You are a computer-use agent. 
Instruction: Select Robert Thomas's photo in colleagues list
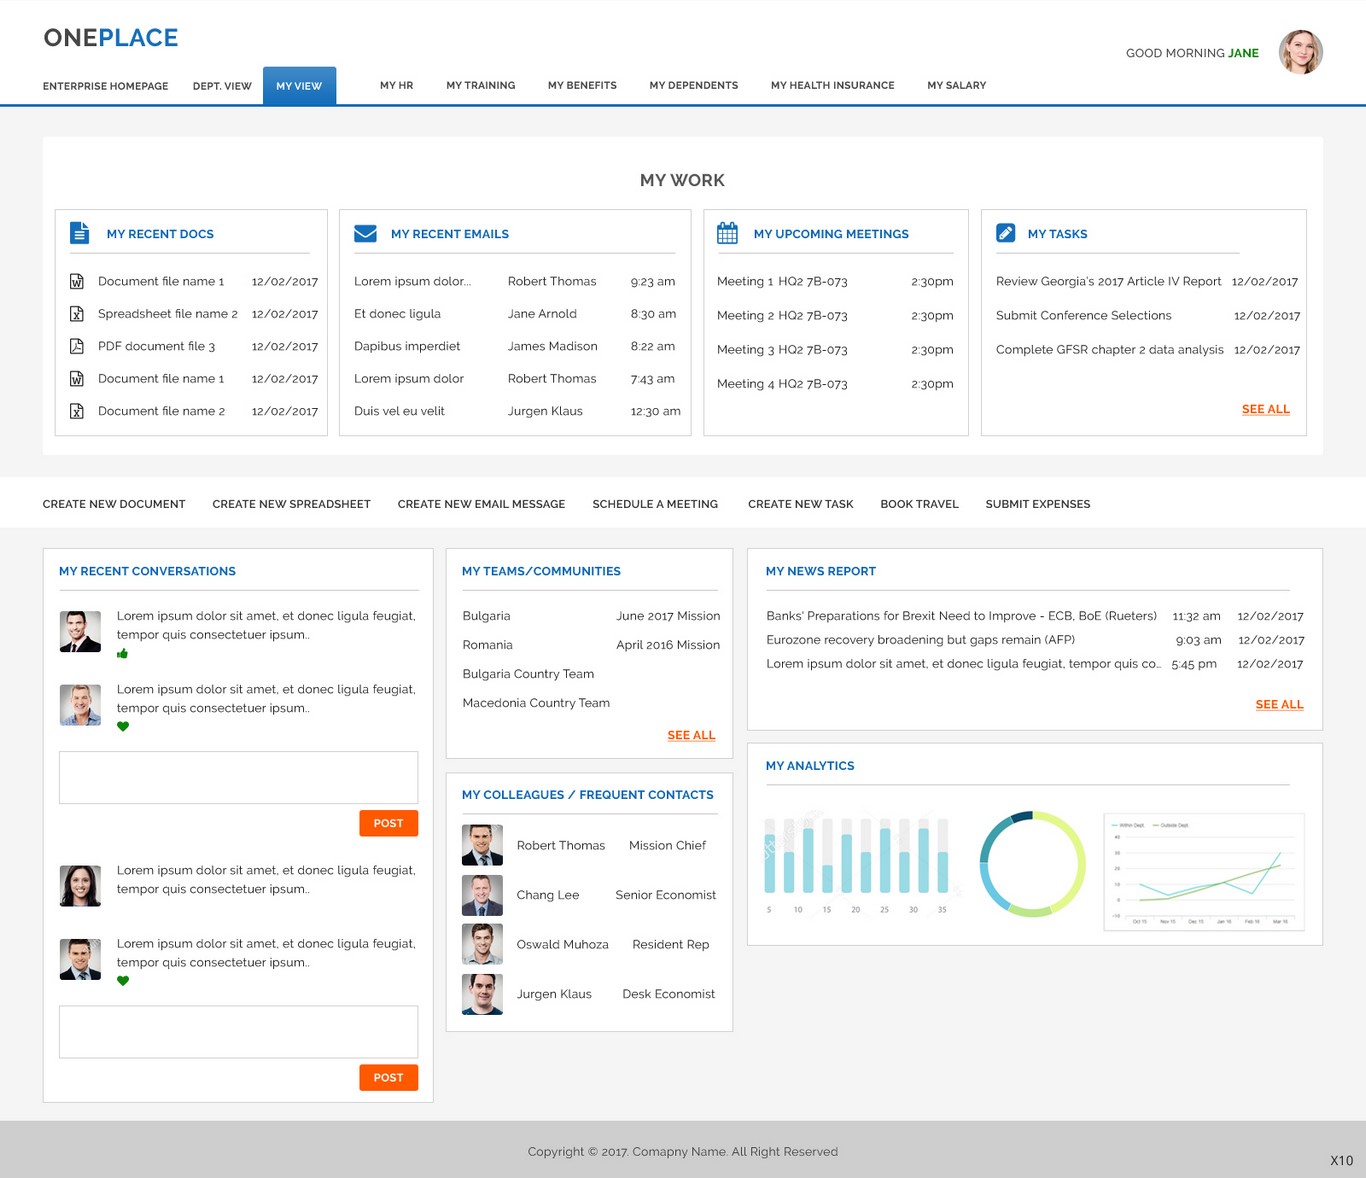point(482,845)
